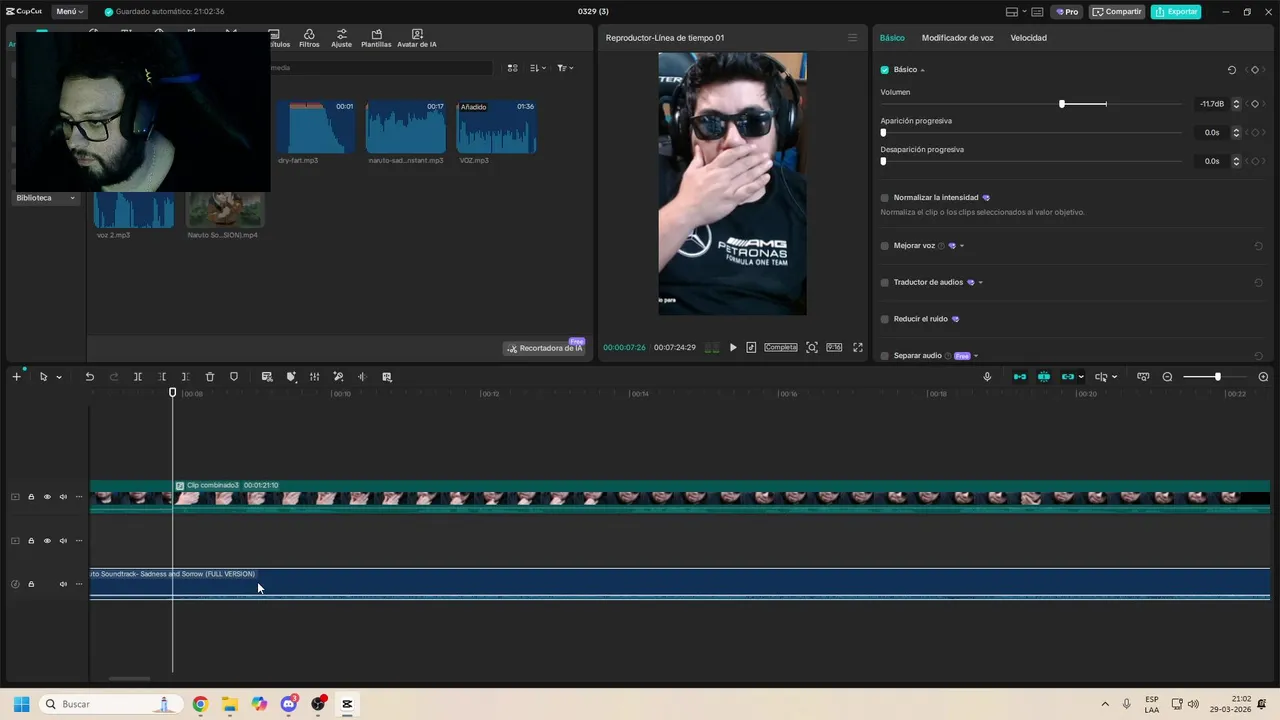Lock the Clip combinado3 video track
Viewport: 1280px width, 720px height.
31,497
